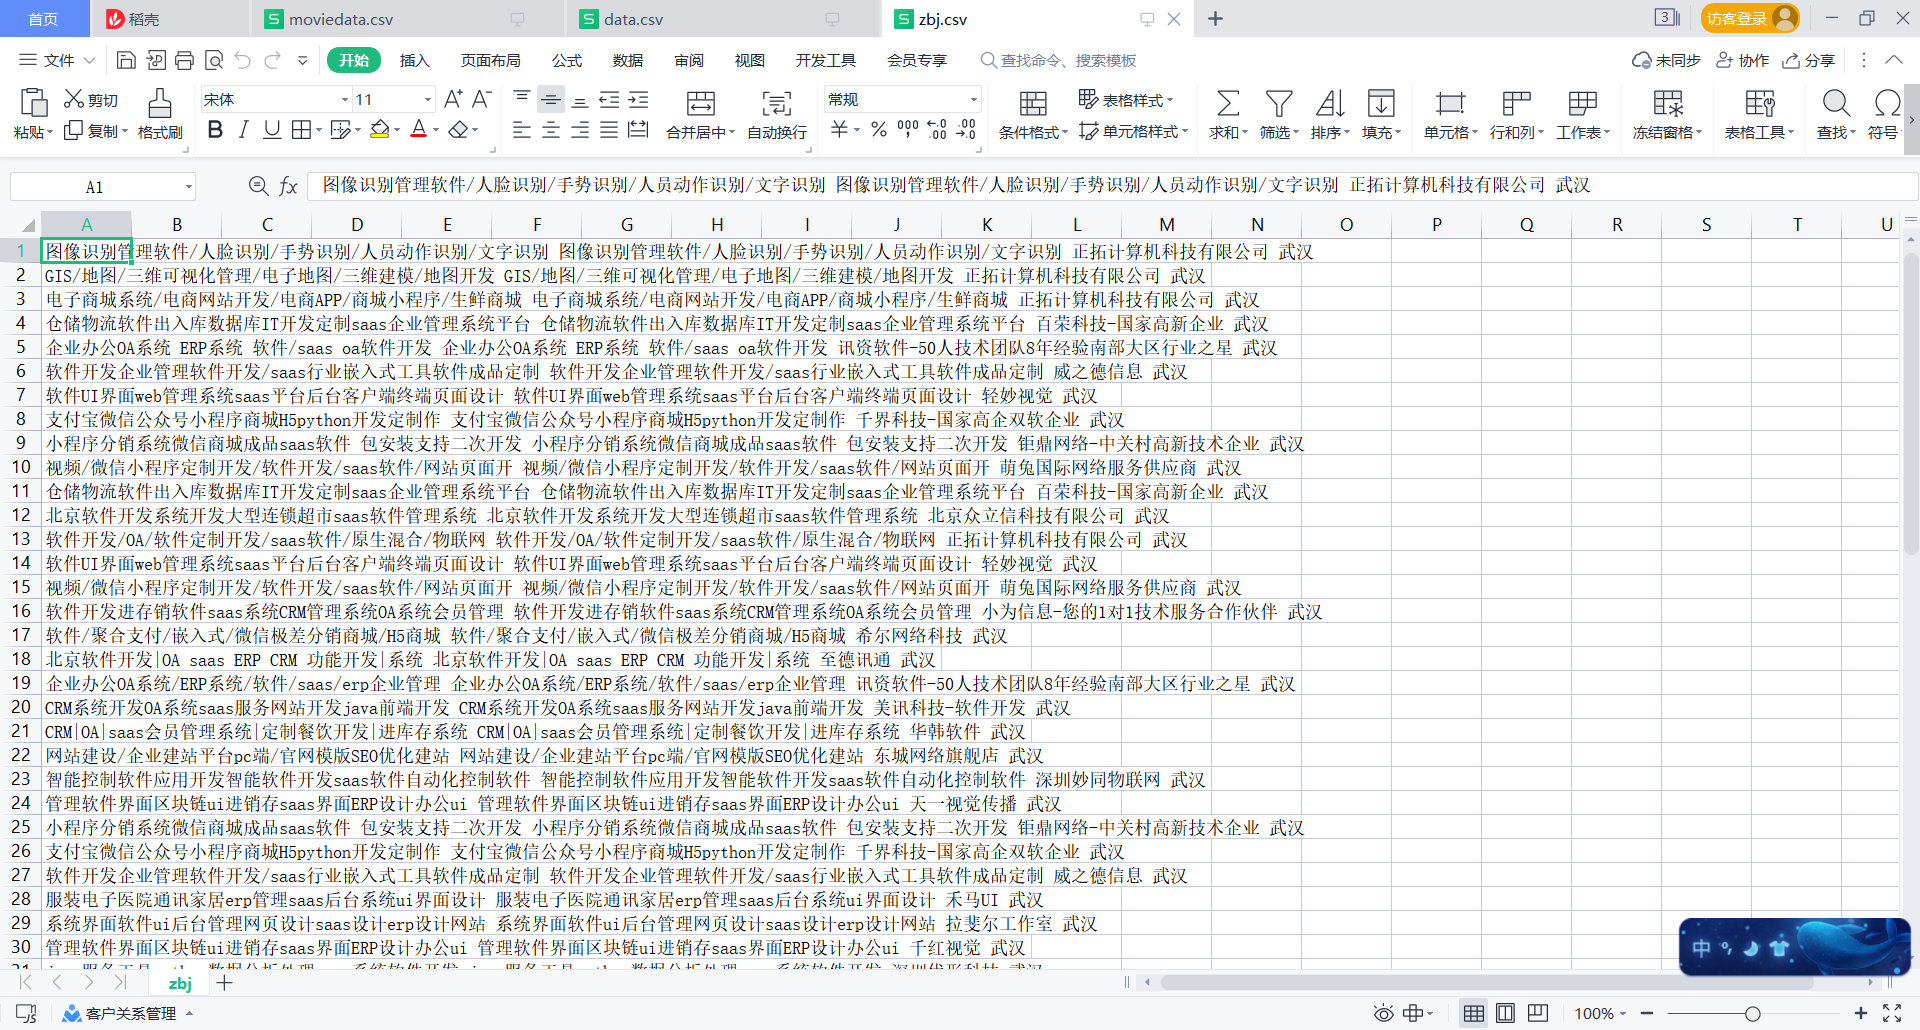The image size is (1920, 1030).
Task: Select column header N
Action: click(1257, 225)
